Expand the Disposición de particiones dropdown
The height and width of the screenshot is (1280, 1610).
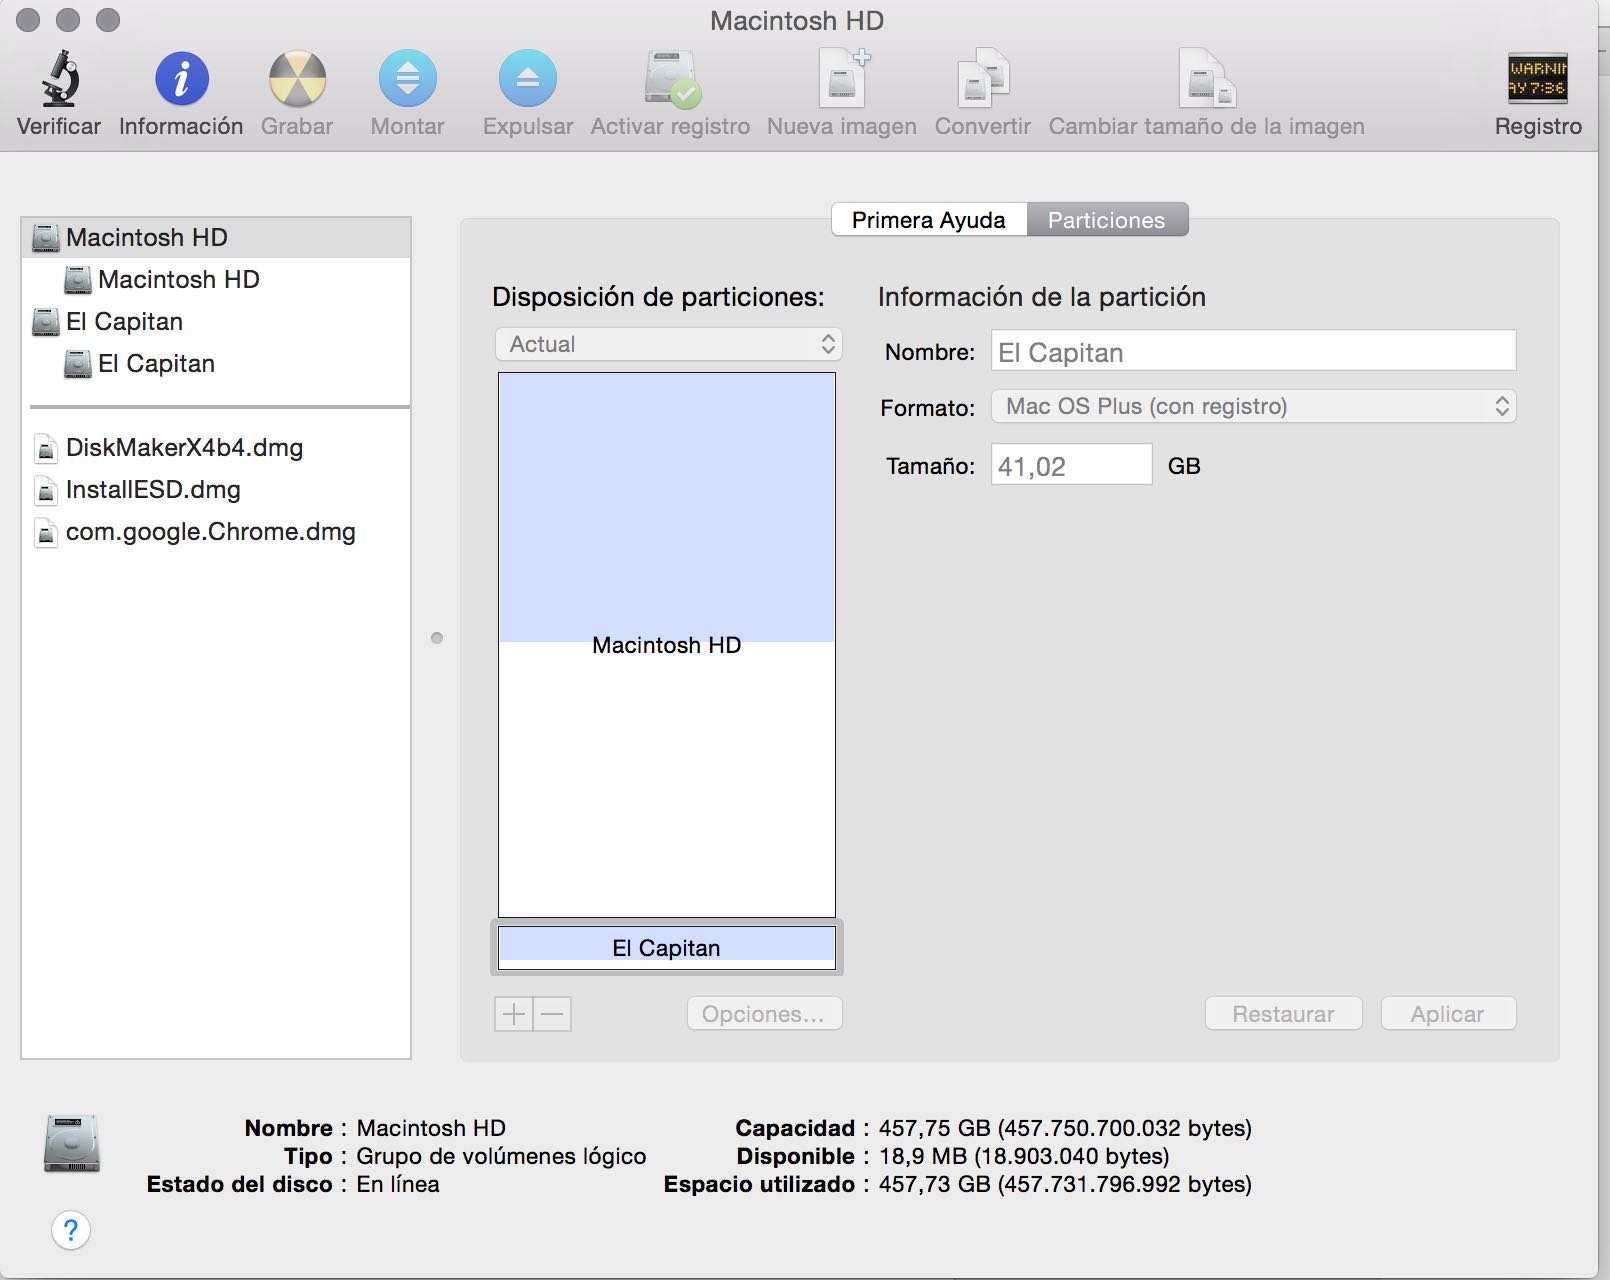668,344
